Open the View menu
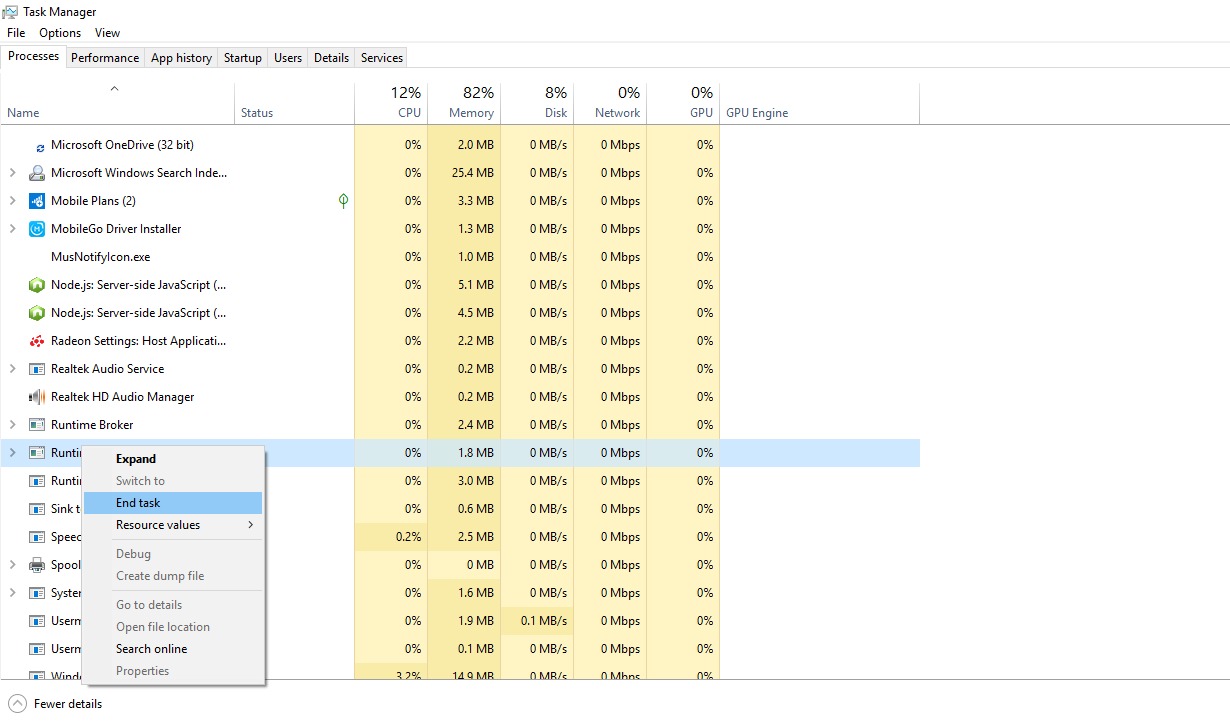This screenshot has height=721, width=1230. tap(108, 33)
